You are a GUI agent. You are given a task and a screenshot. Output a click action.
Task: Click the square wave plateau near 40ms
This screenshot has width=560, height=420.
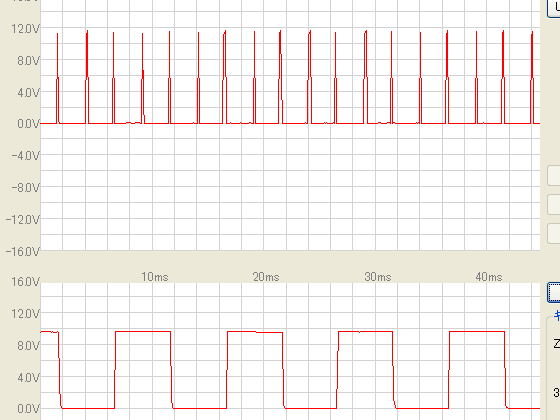click(477, 332)
